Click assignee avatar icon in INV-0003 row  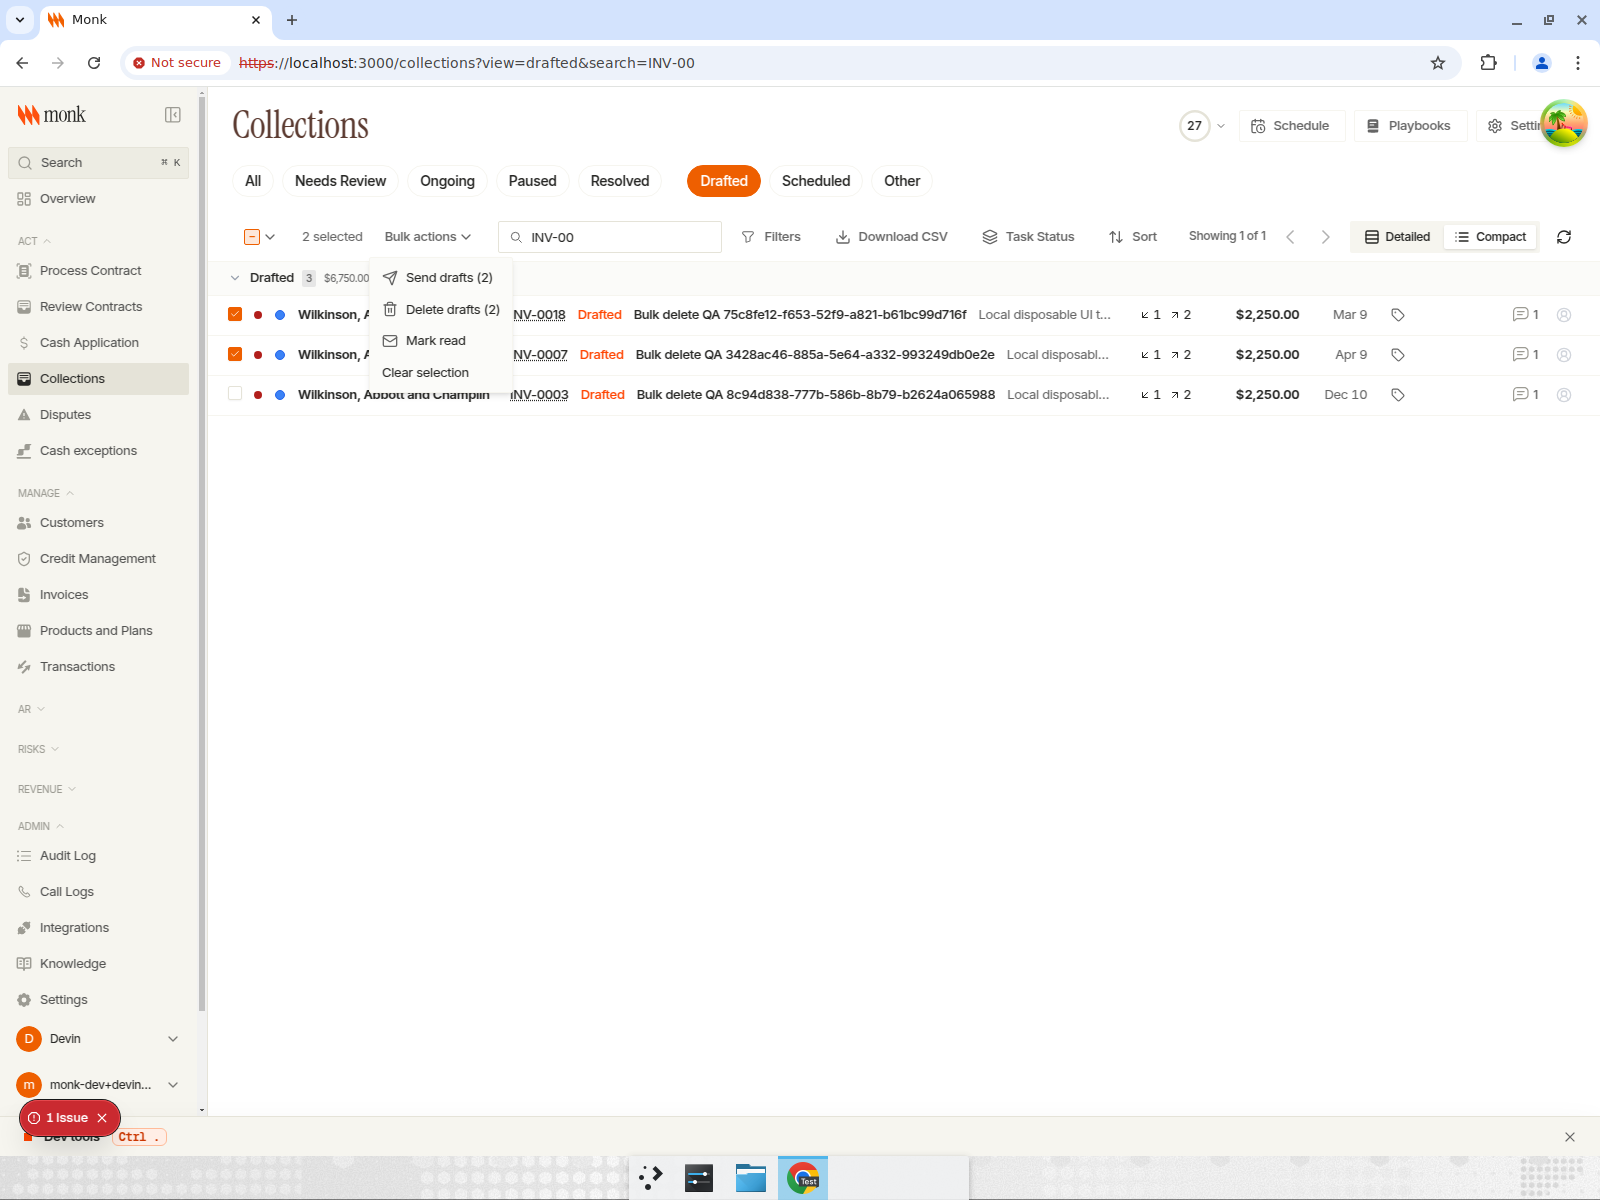[1564, 395]
